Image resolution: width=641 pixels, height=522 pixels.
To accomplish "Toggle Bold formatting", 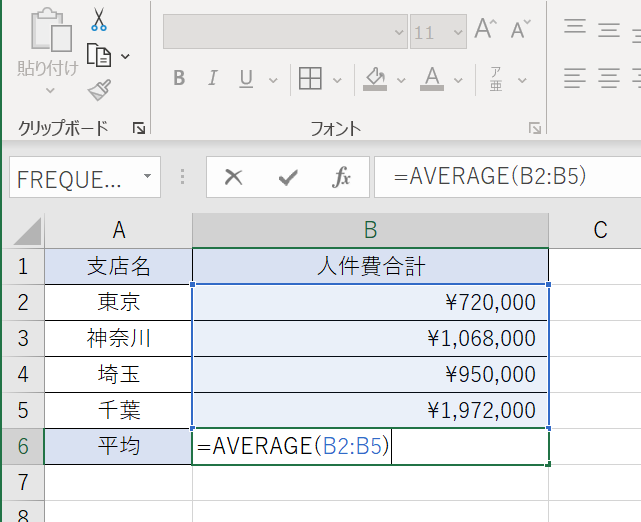I will pyautogui.click(x=179, y=78).
